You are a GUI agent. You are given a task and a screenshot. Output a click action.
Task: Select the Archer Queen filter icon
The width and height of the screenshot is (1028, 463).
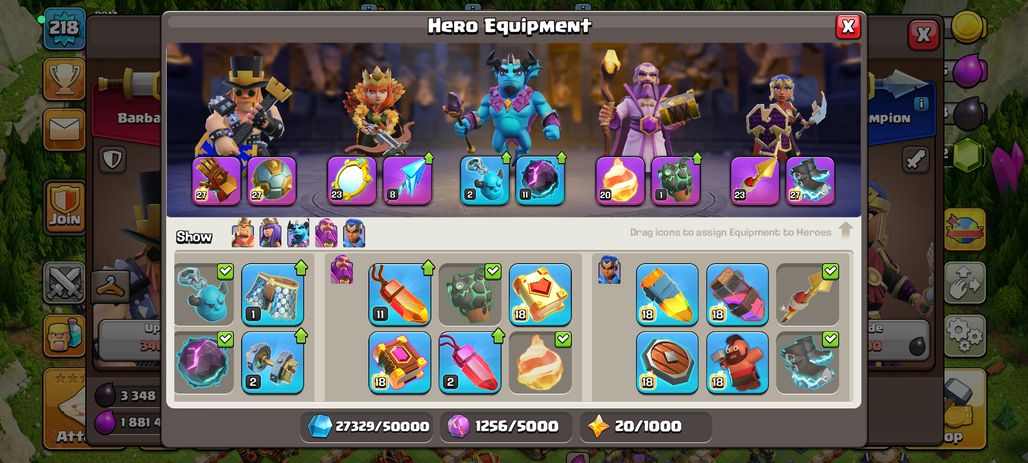270,233
